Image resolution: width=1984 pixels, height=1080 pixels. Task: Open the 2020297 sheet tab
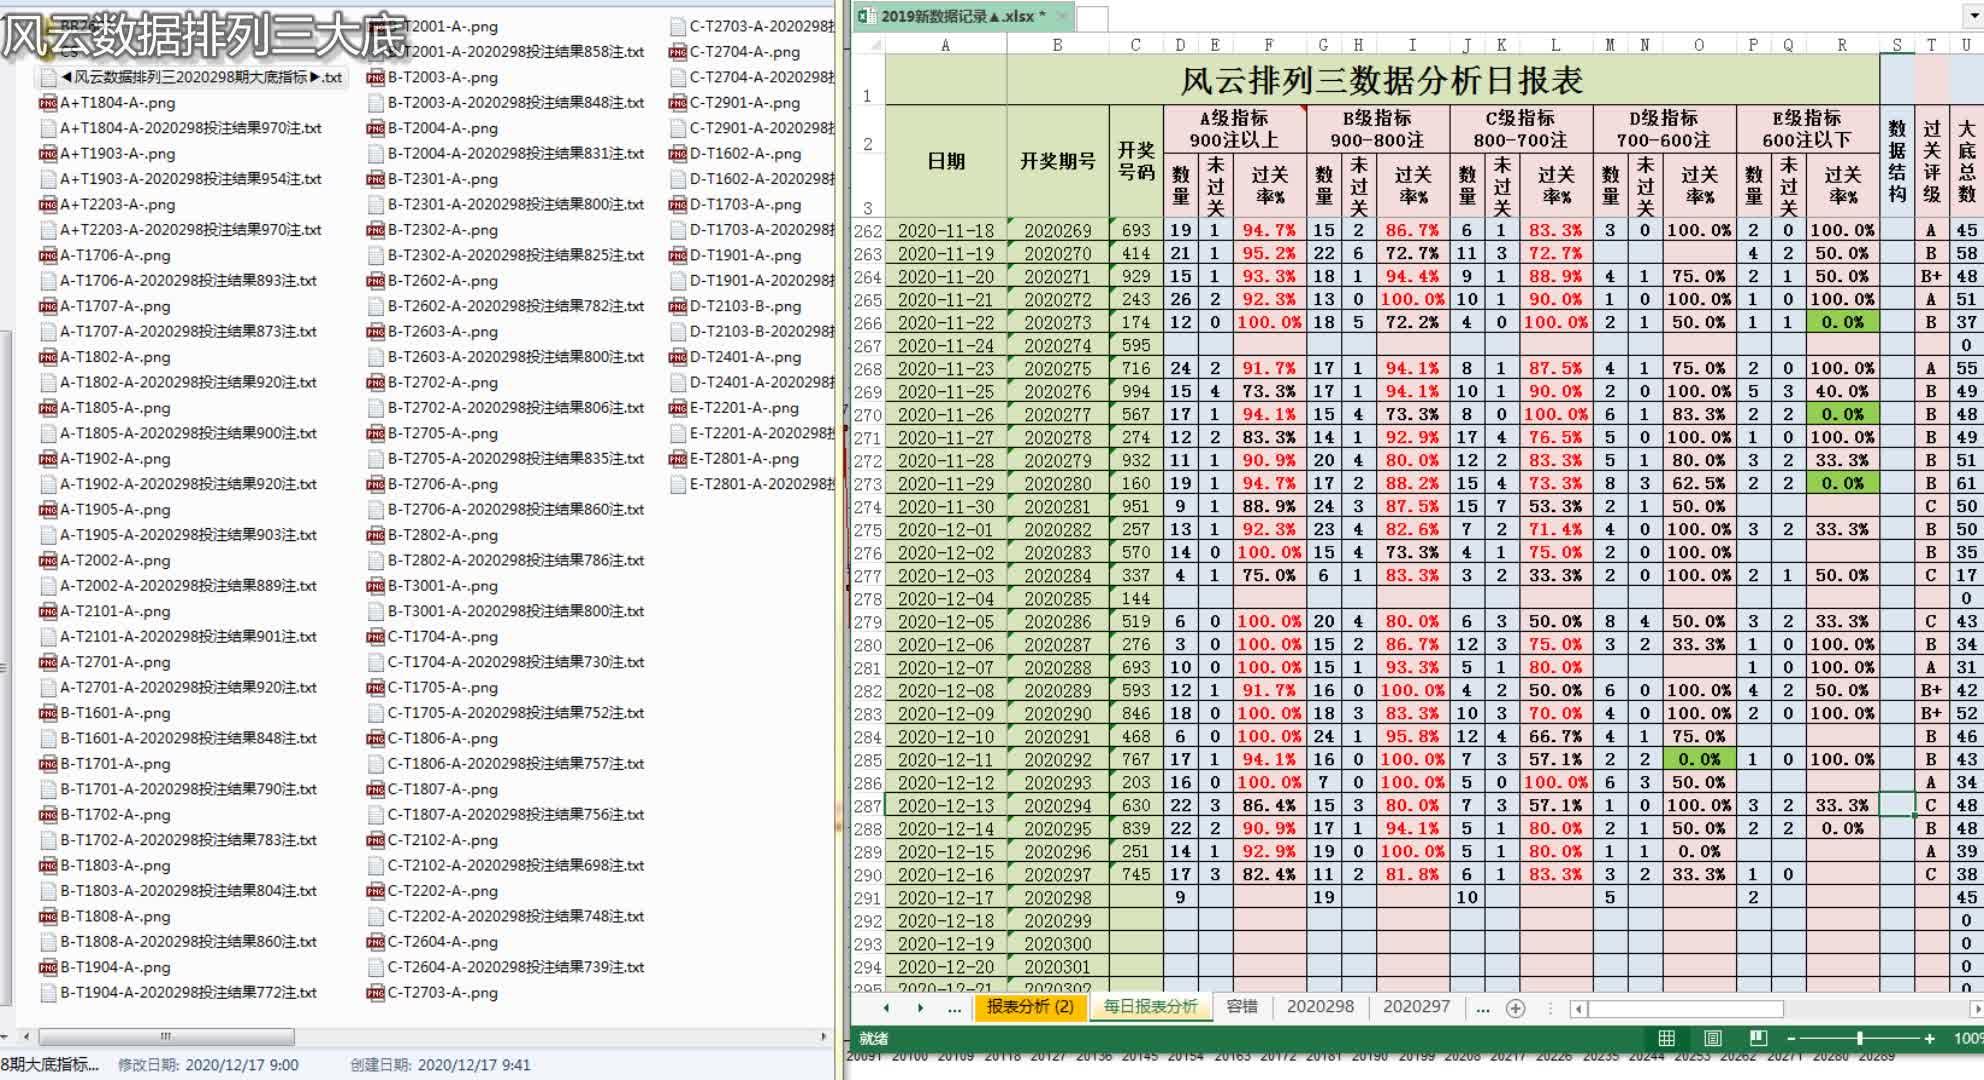pos(1415,1006)
